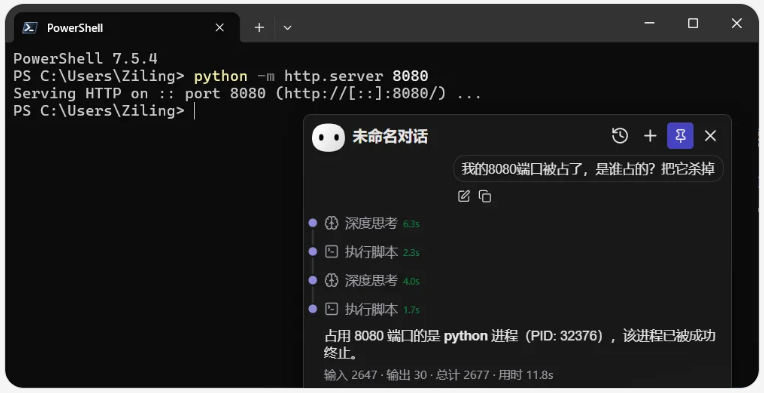Click the 未命名对话 title
This screenshot has height=393, width=764.
click(390, 137)
